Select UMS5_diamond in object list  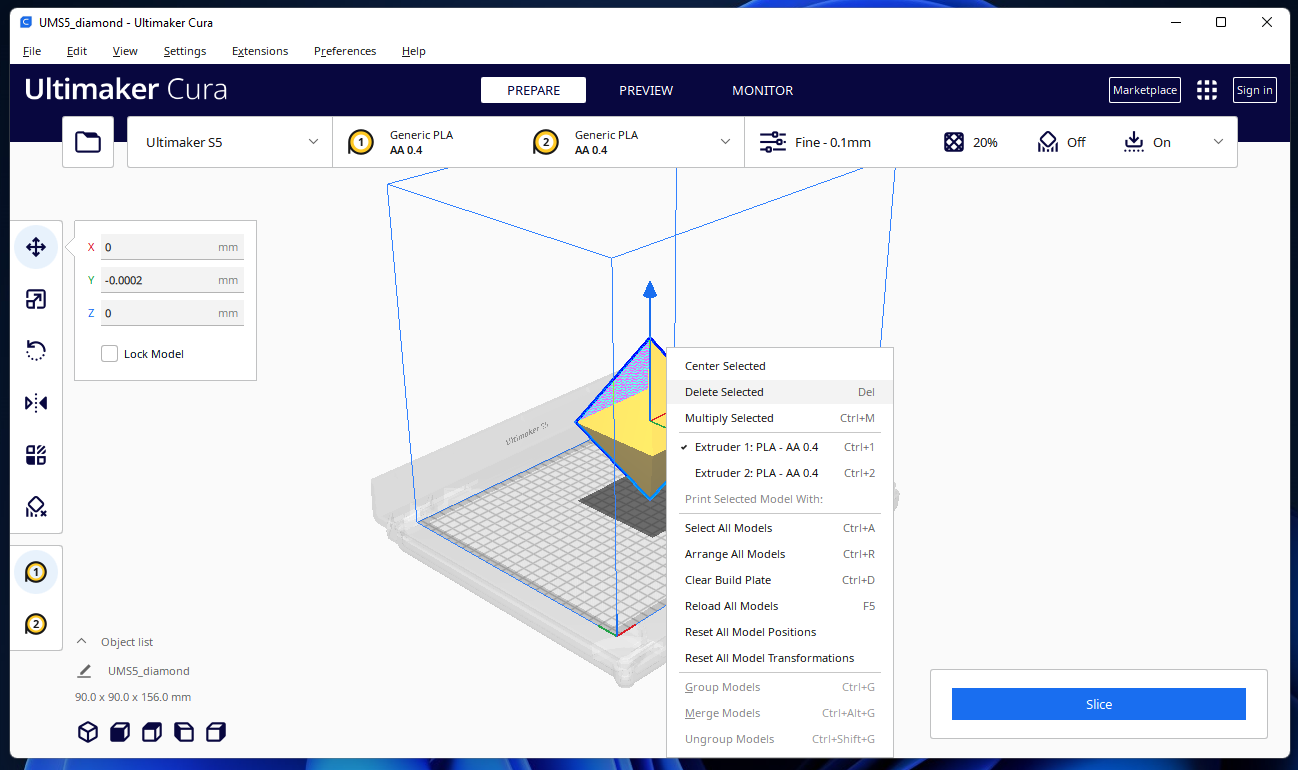149,671
